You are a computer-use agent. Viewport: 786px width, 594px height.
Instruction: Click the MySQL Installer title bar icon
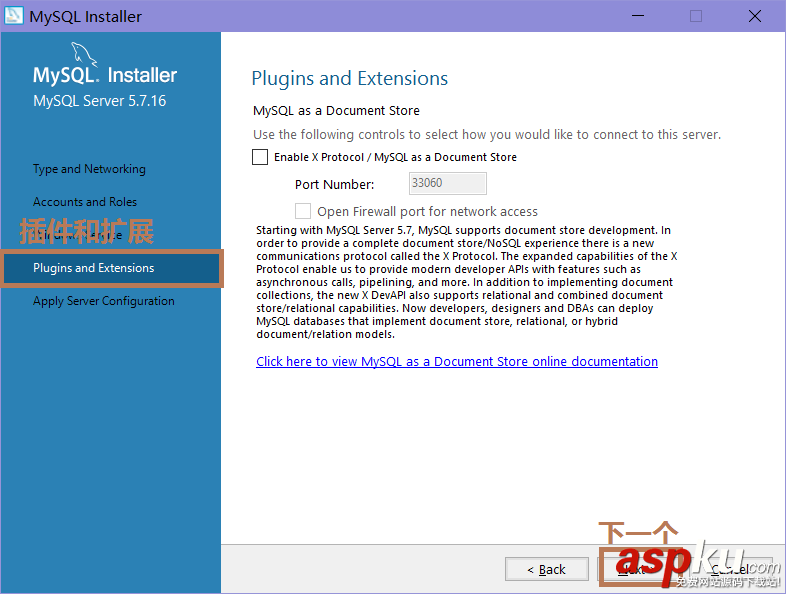(14, 16)
